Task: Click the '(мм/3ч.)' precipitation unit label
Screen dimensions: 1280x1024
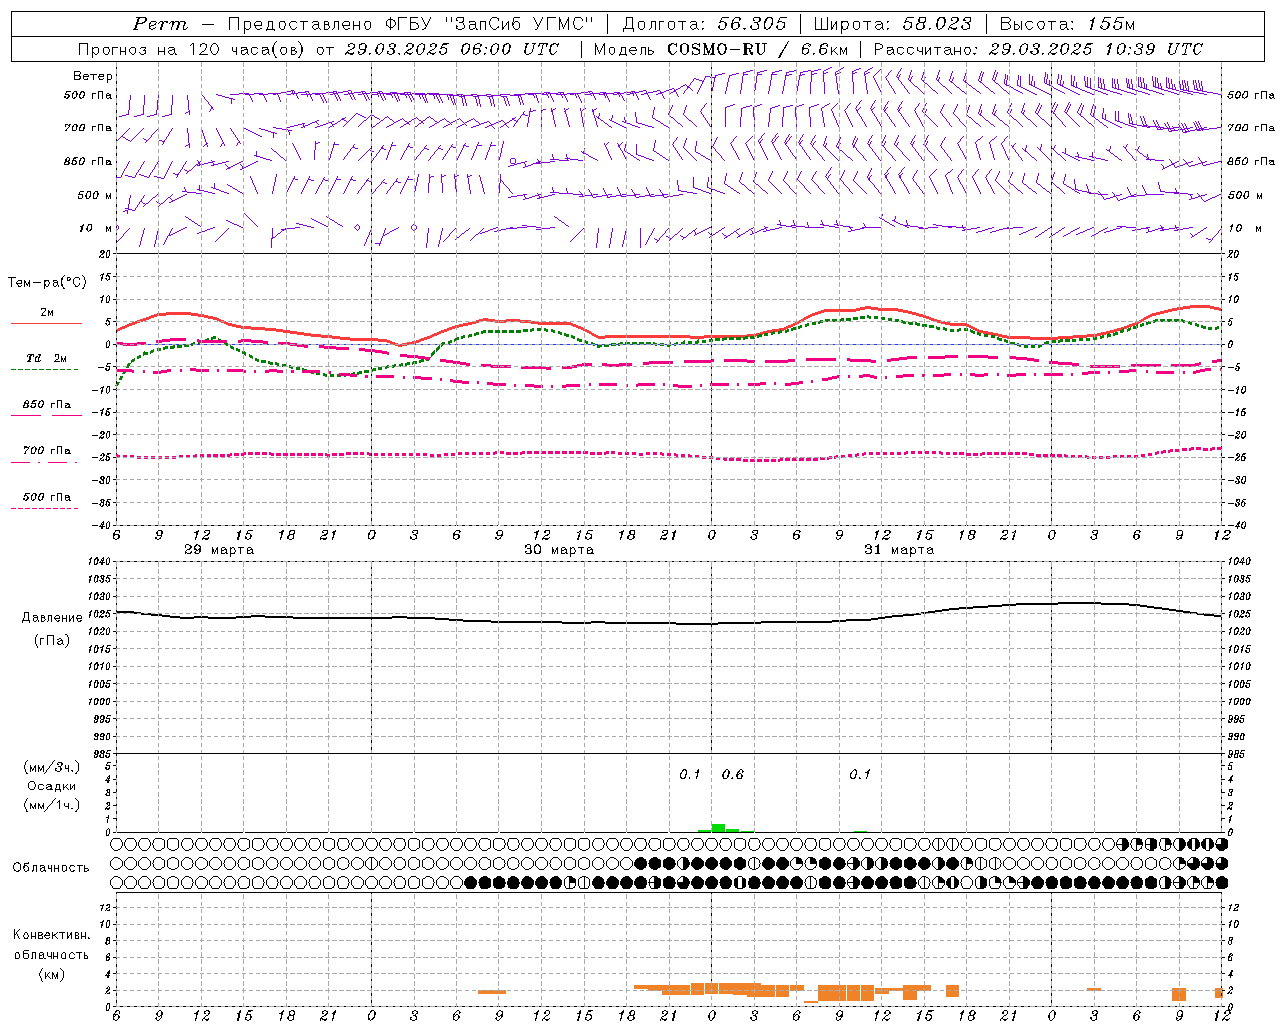Action: click(52, 767)
